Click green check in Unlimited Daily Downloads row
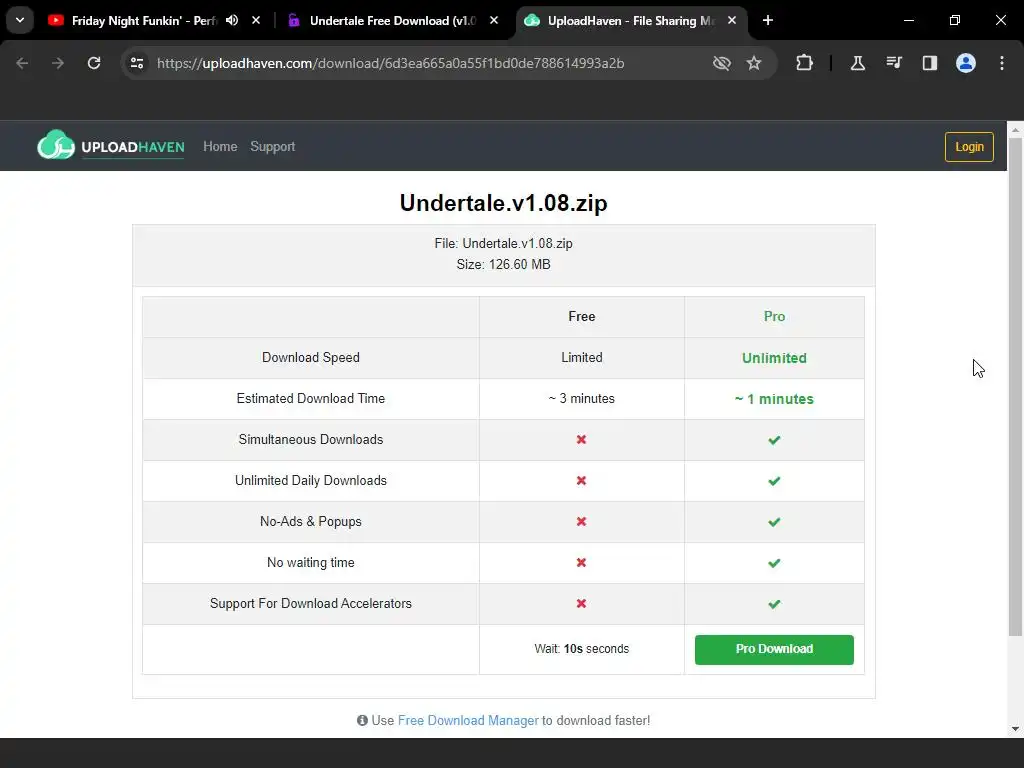Viewport: 1024px width, 768px height. click(x=775, y=481)
